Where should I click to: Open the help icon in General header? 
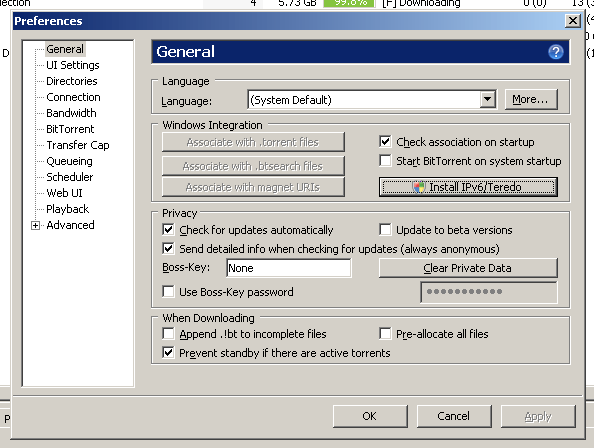point(555,52)
